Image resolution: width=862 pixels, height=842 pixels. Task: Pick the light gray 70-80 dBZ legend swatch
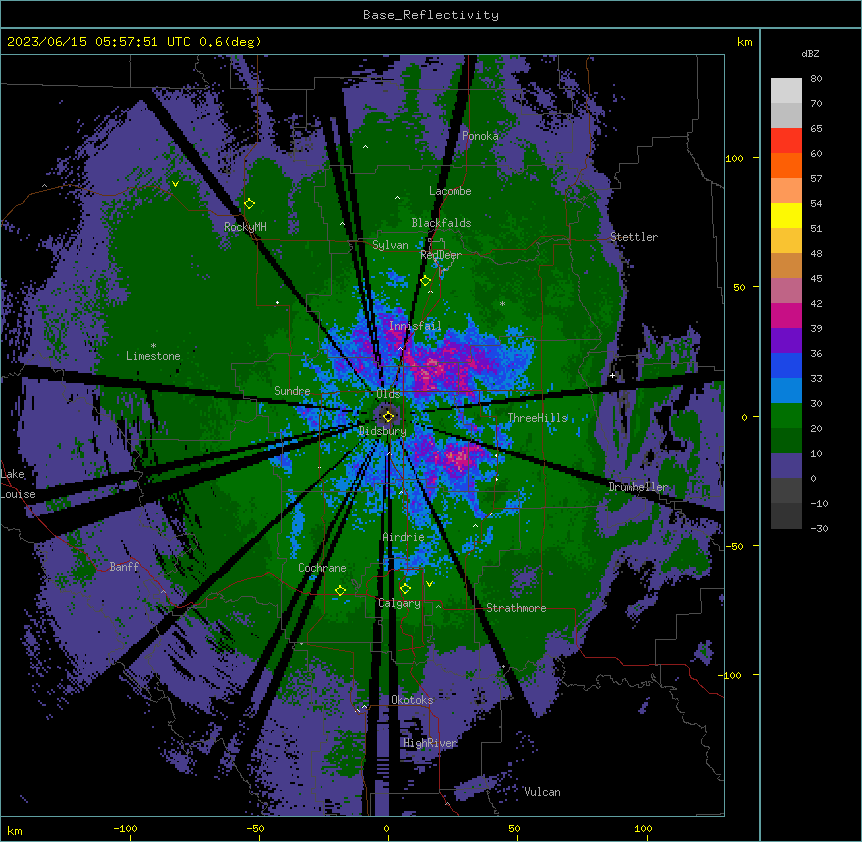pyautogui.click(x=786, y=91)
